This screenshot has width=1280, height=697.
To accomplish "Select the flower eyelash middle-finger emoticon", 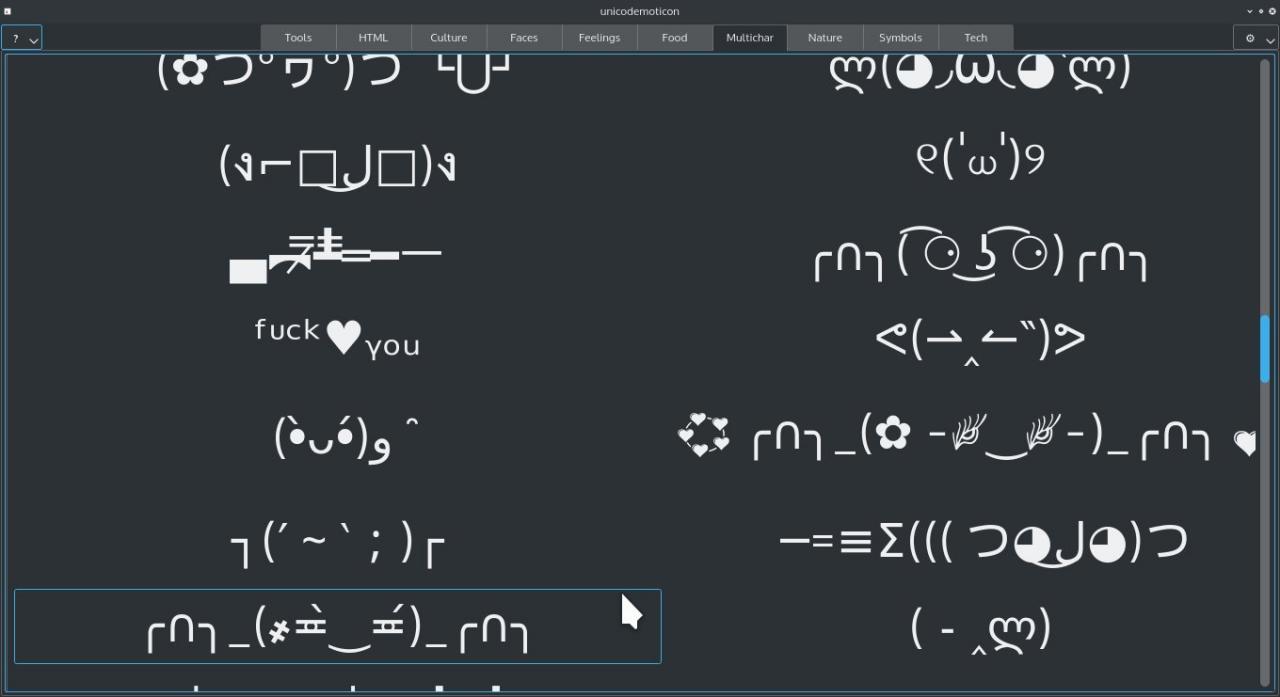I will click(967, 437).
